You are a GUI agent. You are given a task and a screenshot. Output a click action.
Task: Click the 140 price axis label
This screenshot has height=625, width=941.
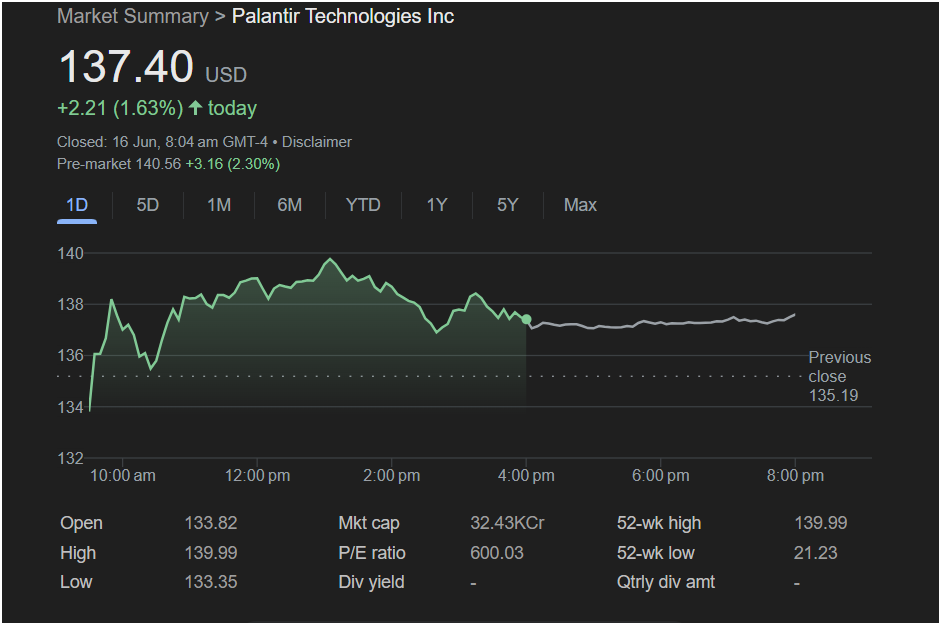(70, 253)
